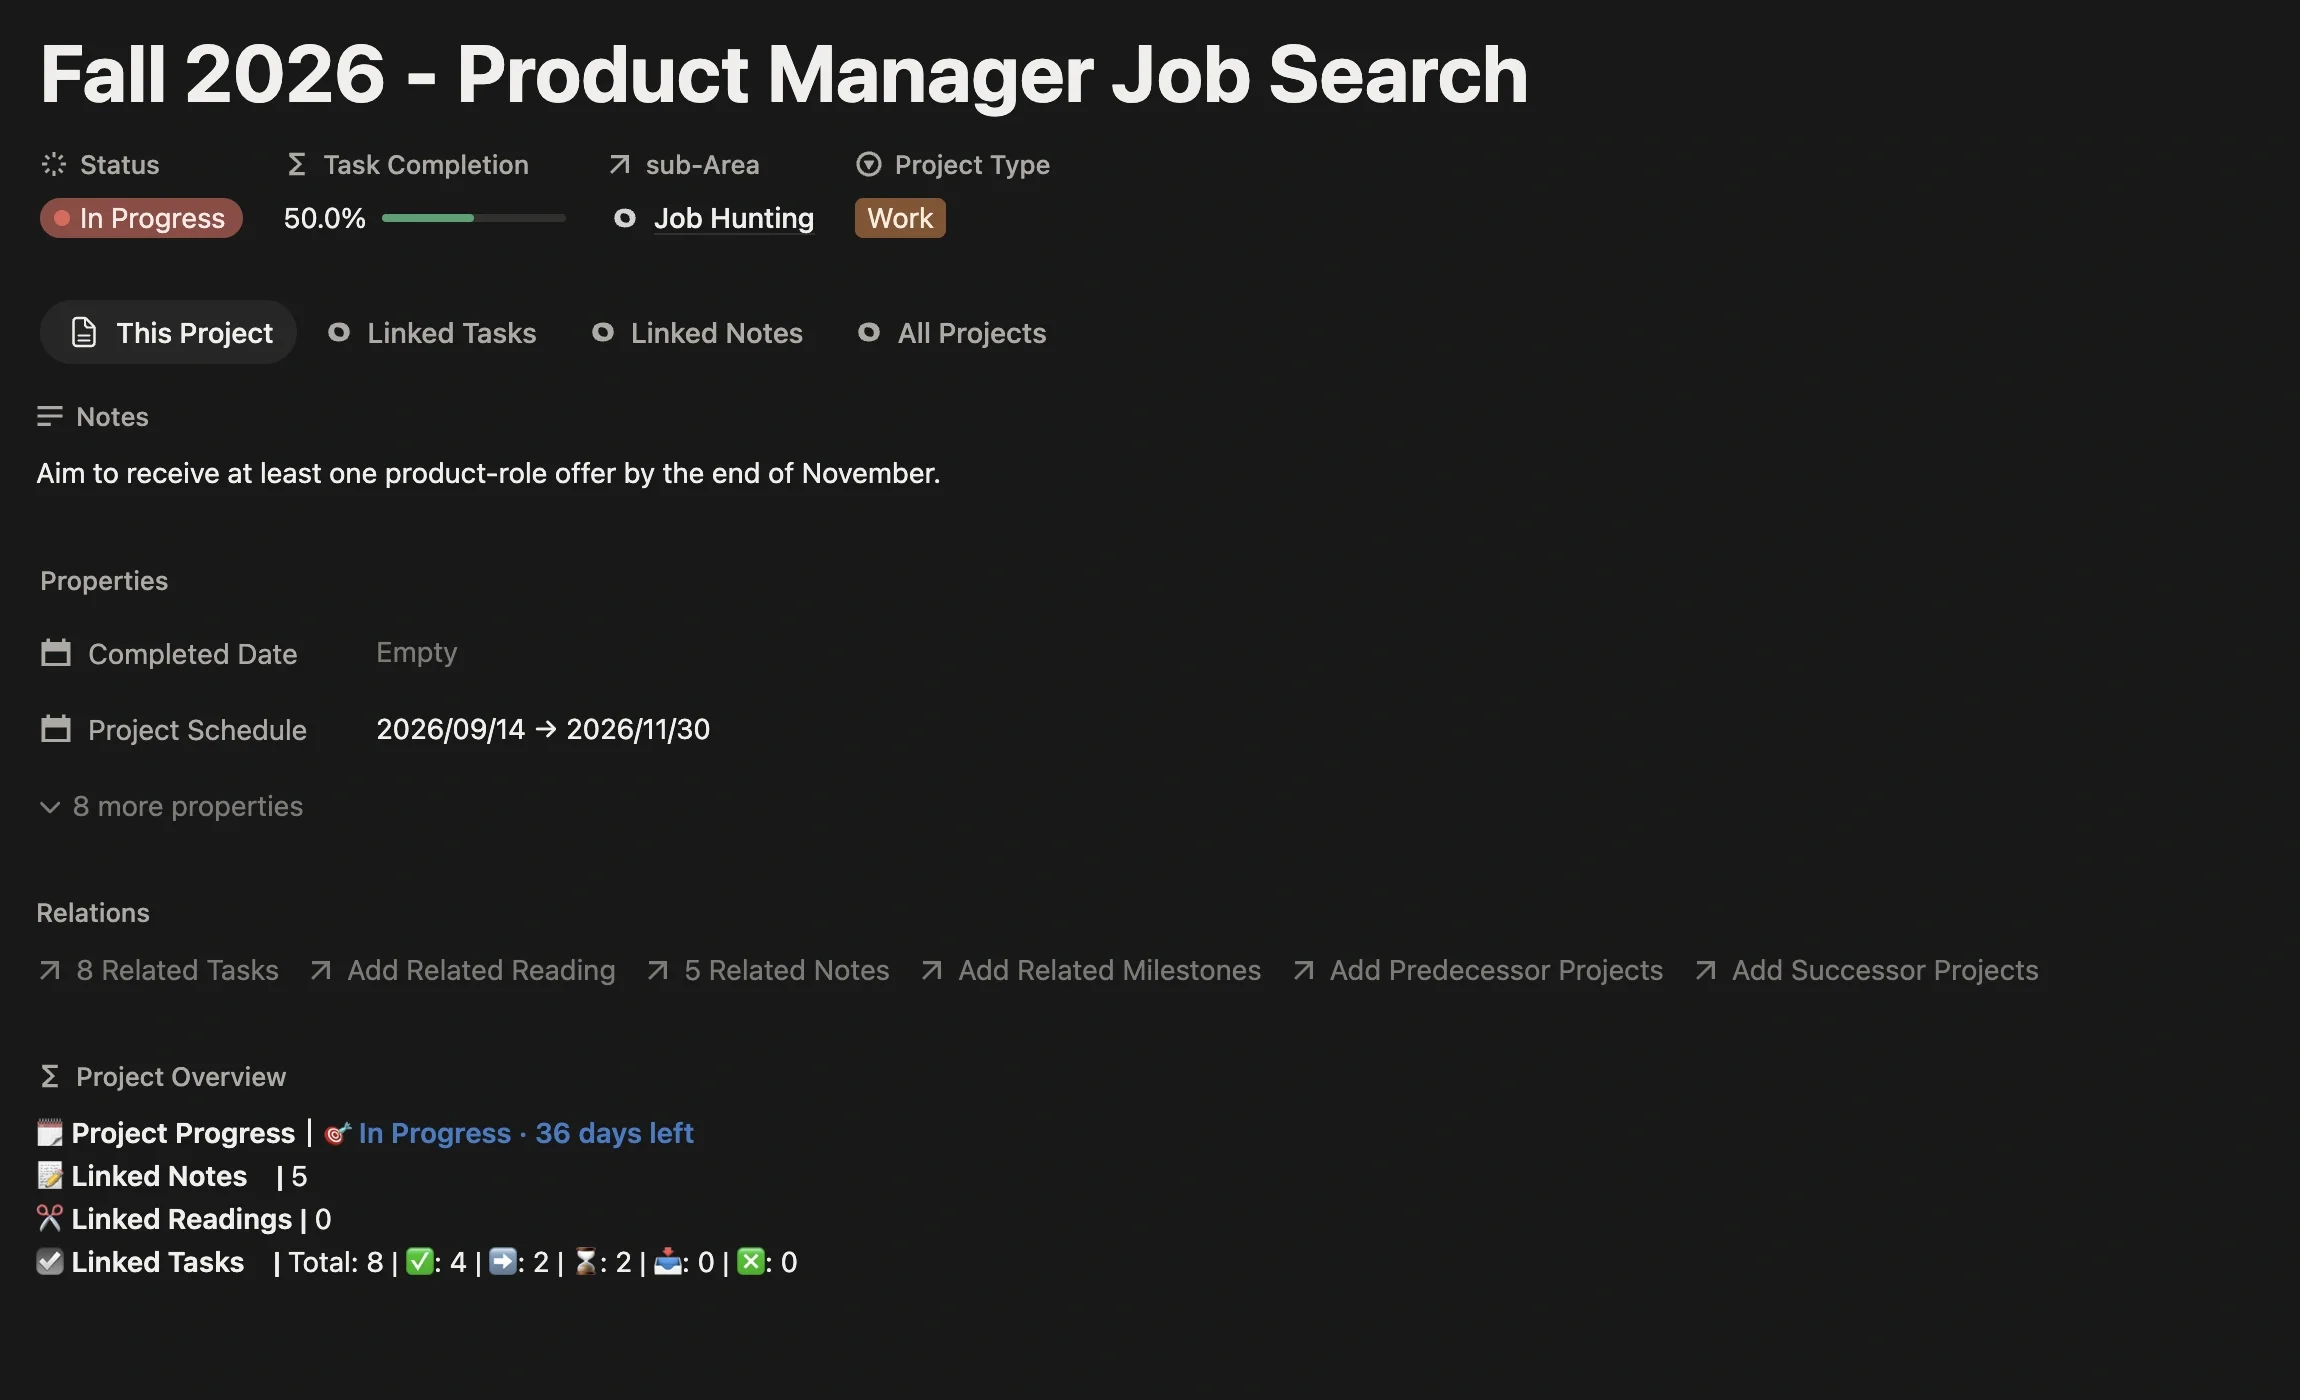This screenshot has height=1400, width=2300.
Task: Click the notes text about product-role offer
Action: 488,473
